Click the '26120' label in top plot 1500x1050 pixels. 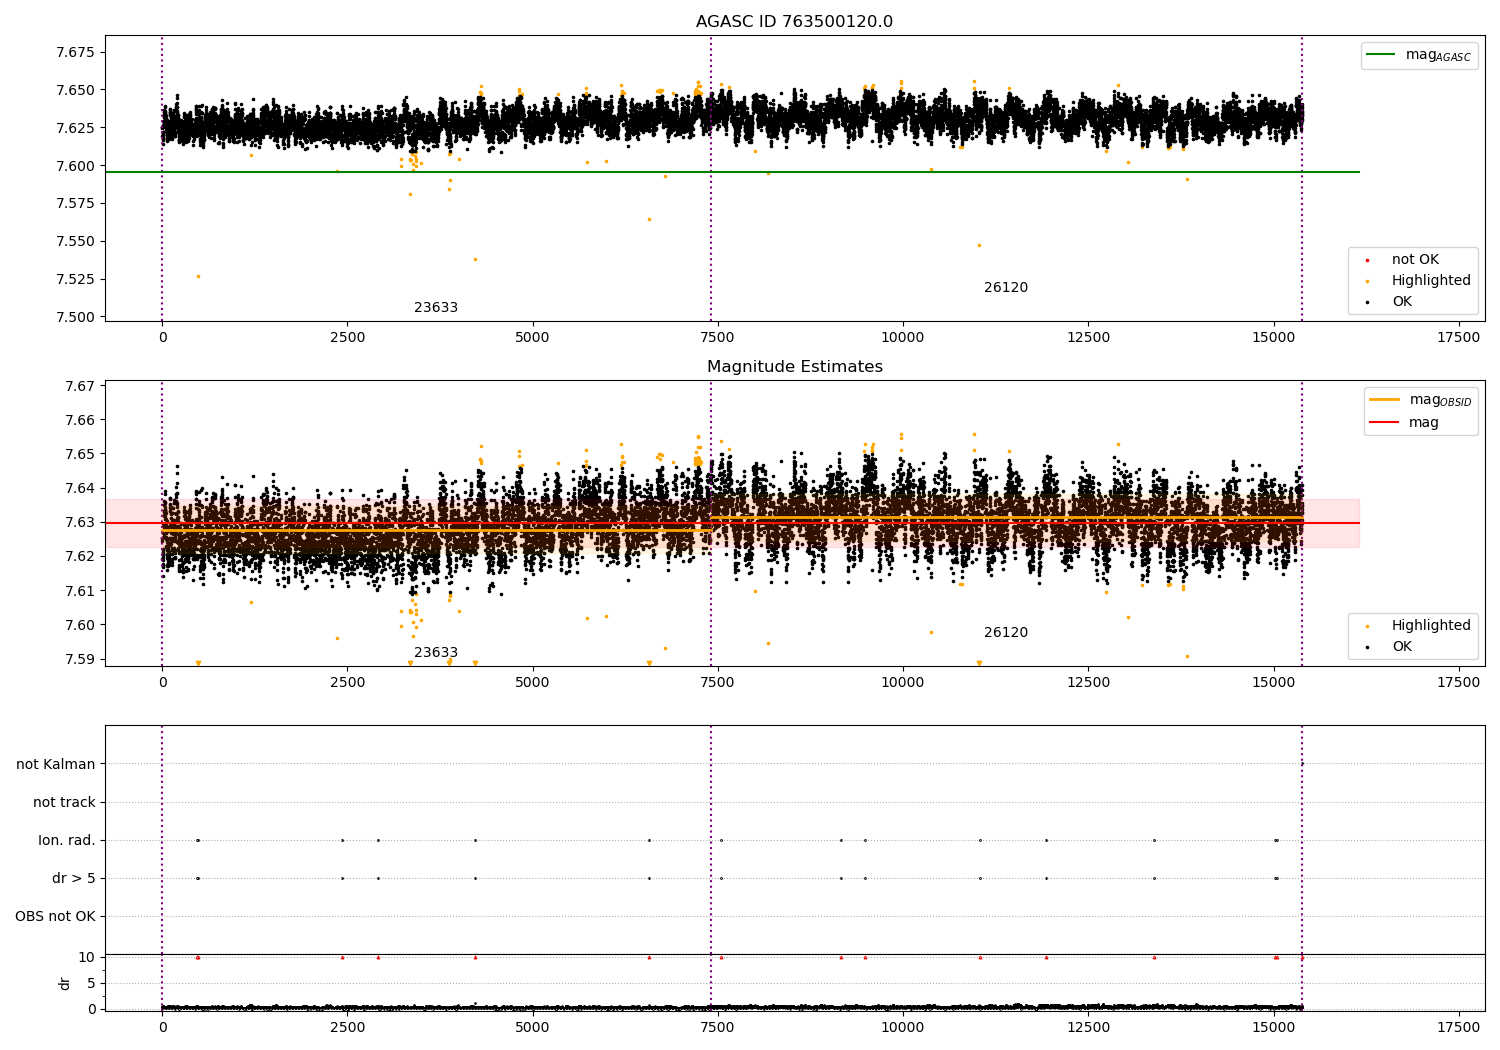coord(1006,288)
